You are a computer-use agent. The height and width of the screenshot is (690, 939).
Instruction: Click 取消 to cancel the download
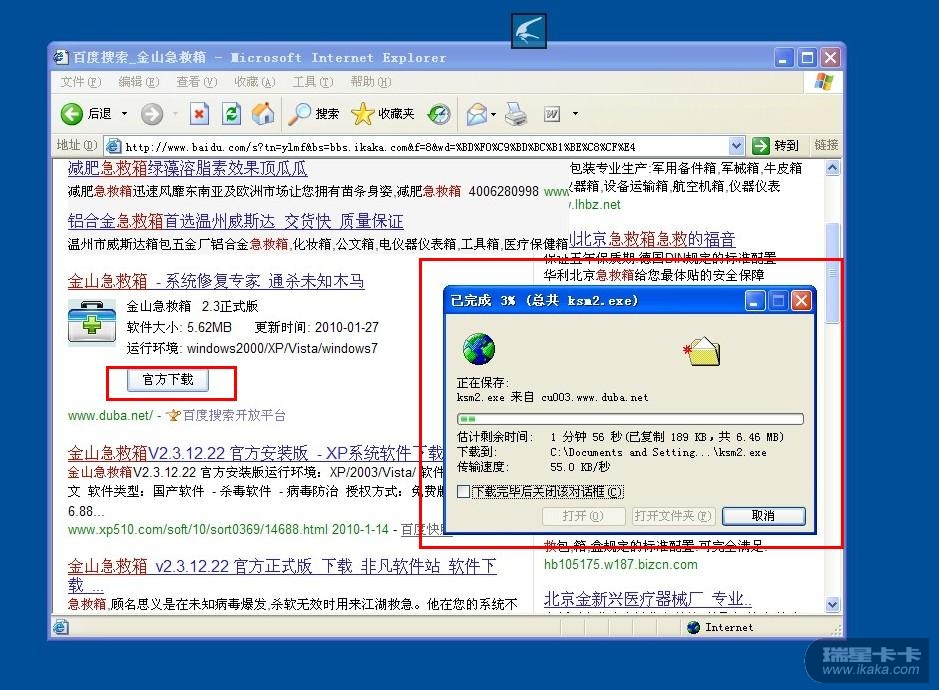764,516
